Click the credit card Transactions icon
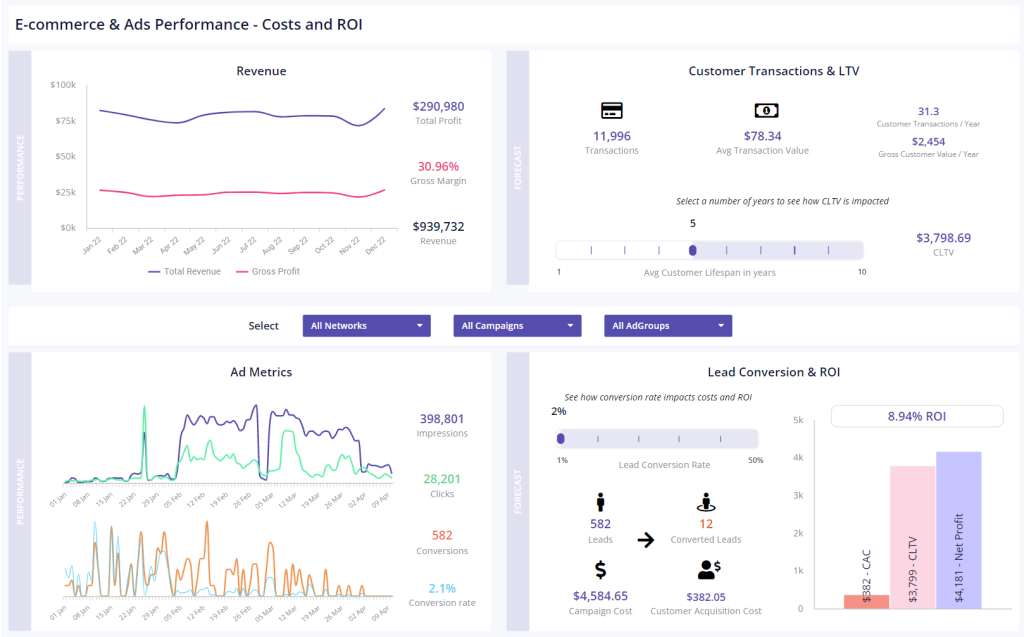The width and height of the screenshot is (1024, 637). point(611,110)
